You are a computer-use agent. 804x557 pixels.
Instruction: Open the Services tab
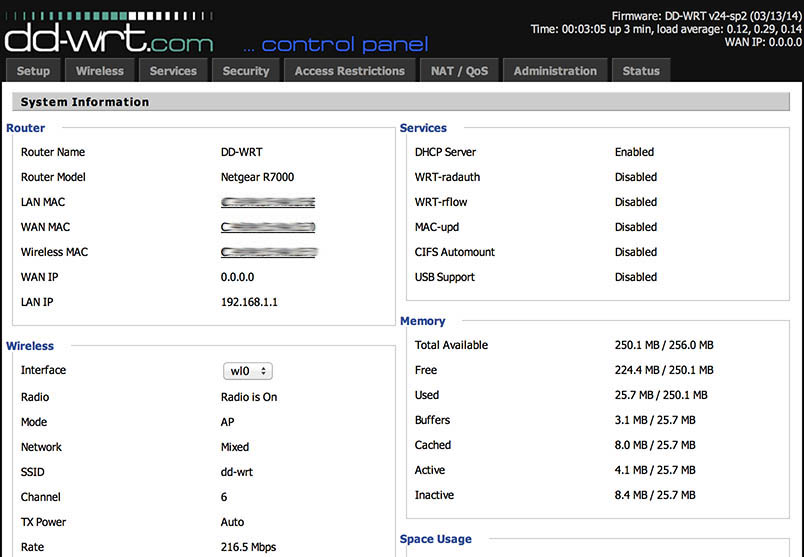(173, 71)
